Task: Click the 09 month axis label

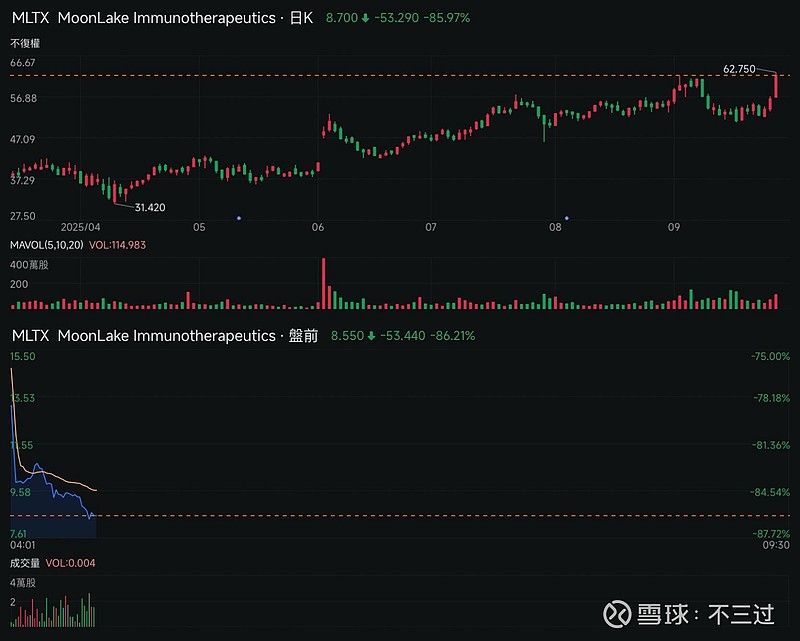Action: pyautogui.click(x=674, y=227)
